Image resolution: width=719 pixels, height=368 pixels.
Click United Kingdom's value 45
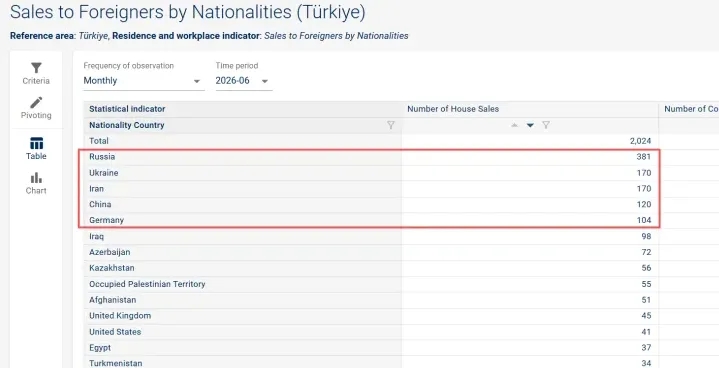point(646,316)
